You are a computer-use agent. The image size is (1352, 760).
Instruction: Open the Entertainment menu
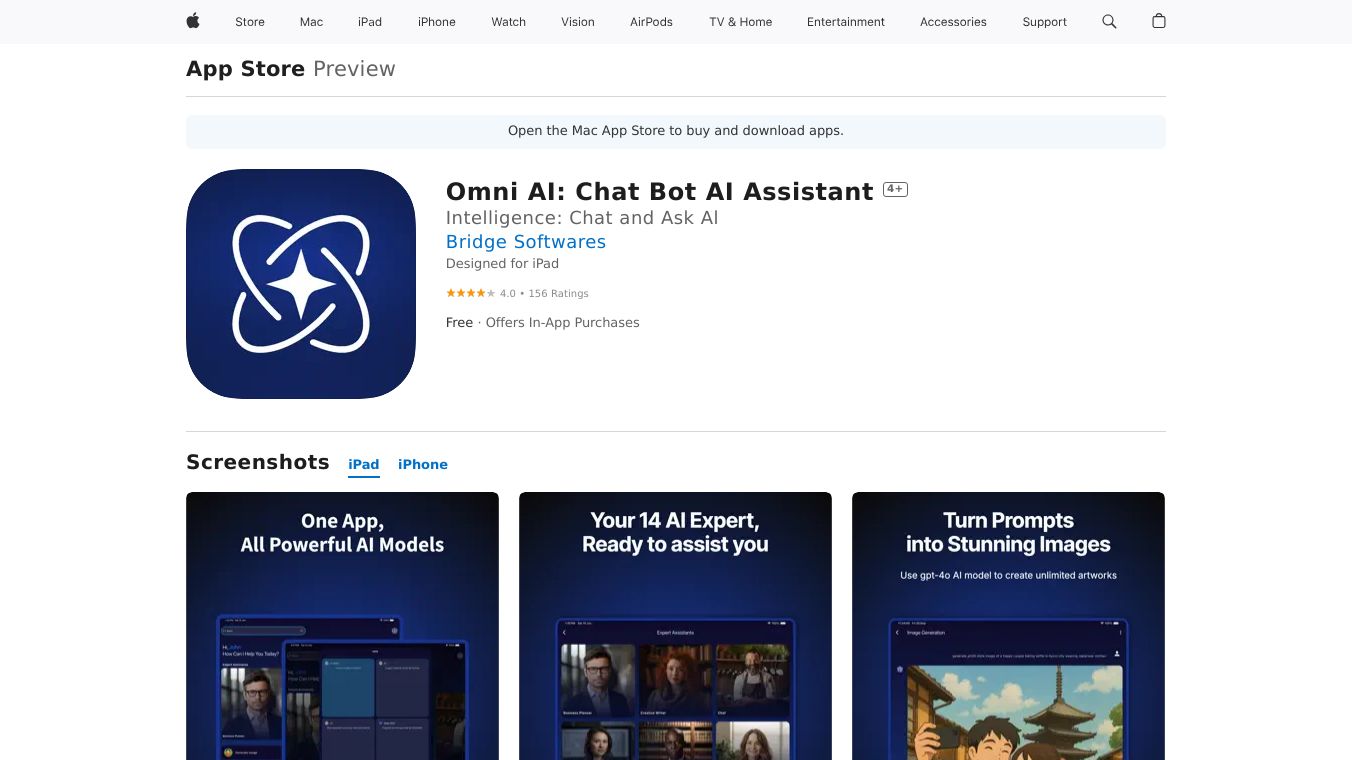(846, 22)
